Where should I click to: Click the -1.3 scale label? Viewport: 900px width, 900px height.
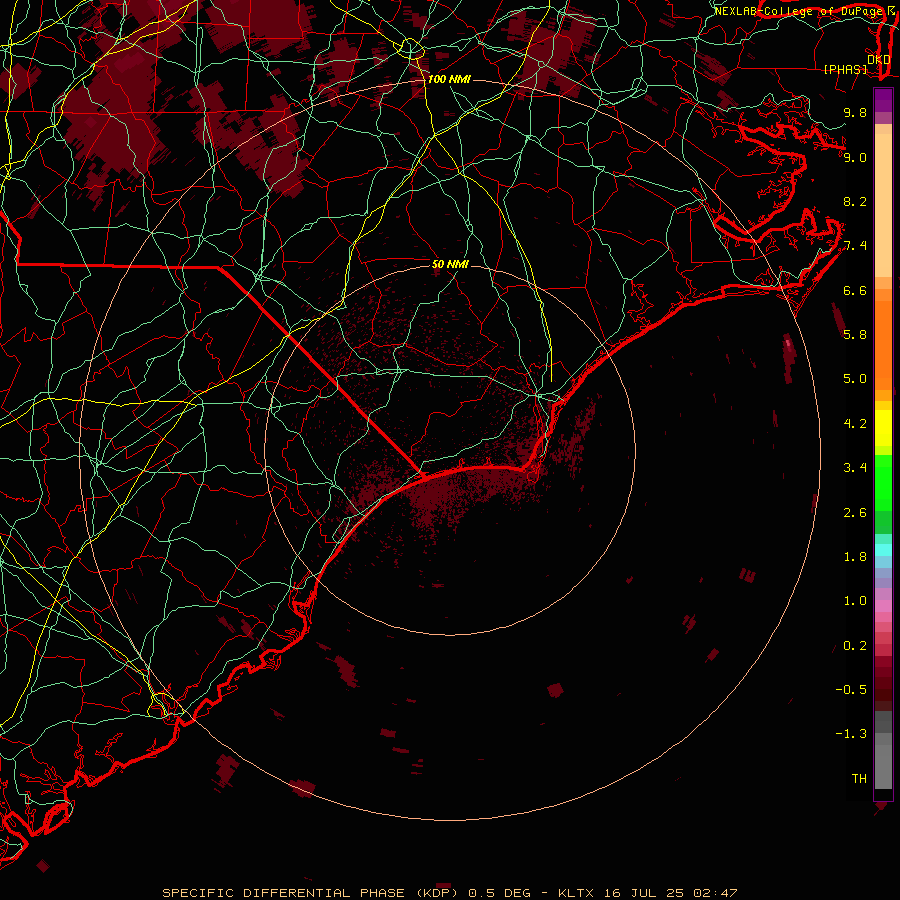tap(851, 734)
